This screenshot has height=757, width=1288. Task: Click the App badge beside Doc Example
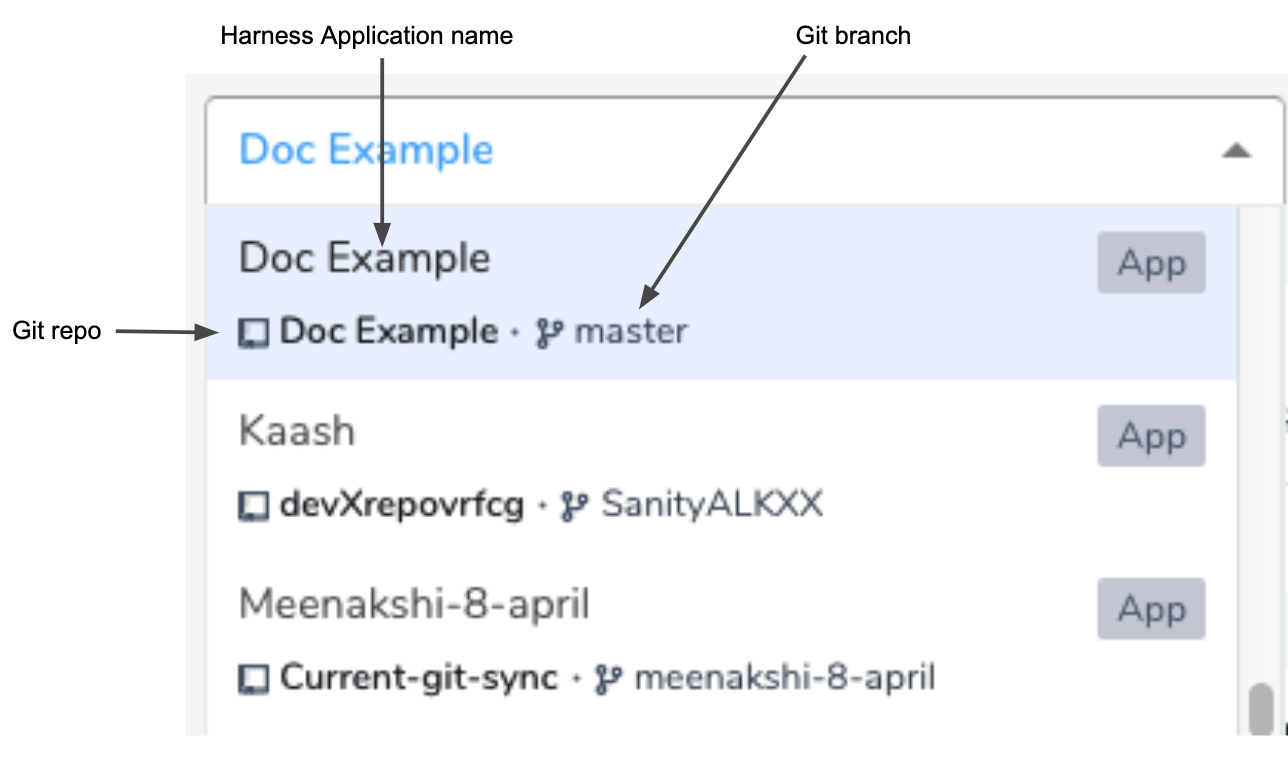pyautogui.click(x=1151, y=263)
